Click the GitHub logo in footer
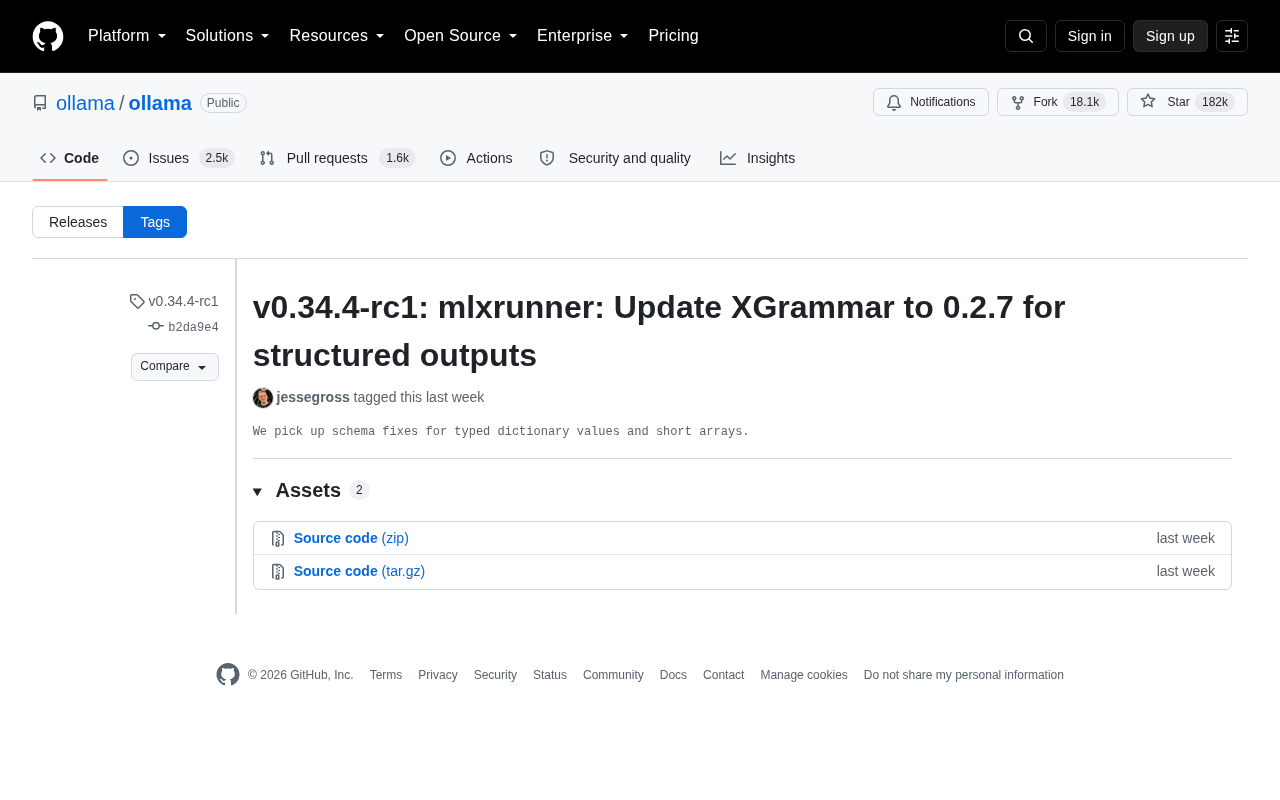The width and height of the screenshot is (1280, 800). coord(228,675)
